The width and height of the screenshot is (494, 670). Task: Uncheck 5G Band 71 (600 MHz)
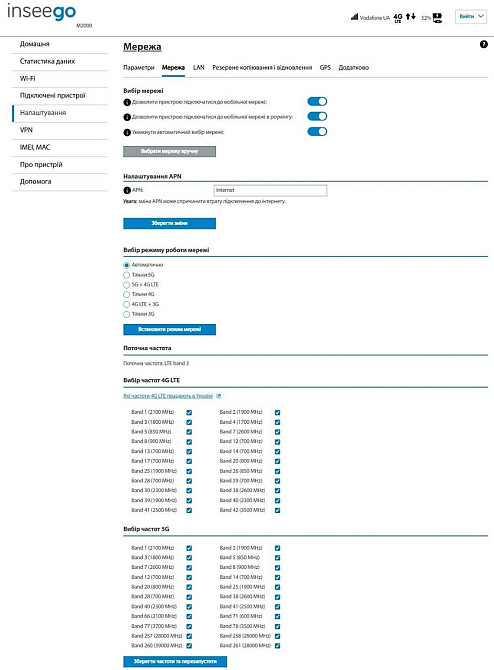click(277, 617)
